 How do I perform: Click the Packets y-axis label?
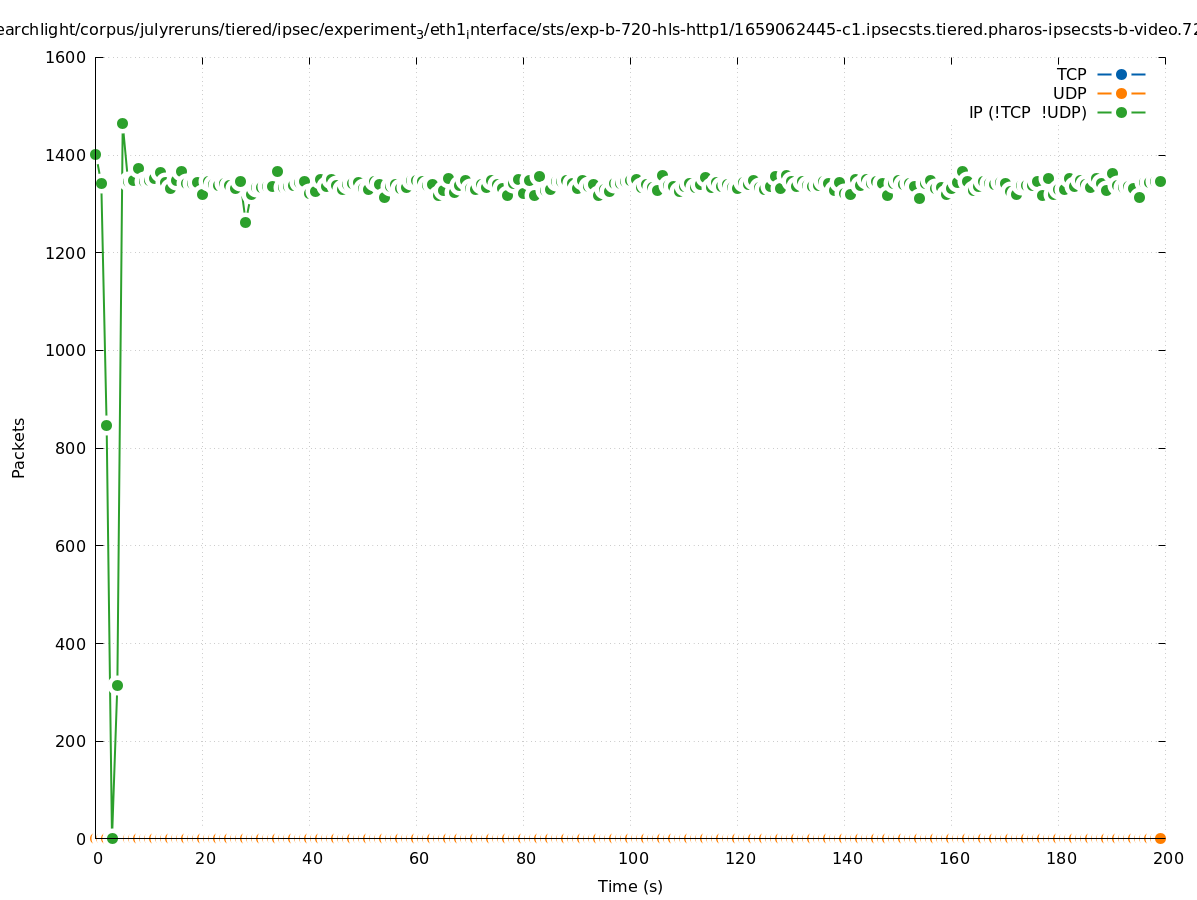(x=19, y=447)
